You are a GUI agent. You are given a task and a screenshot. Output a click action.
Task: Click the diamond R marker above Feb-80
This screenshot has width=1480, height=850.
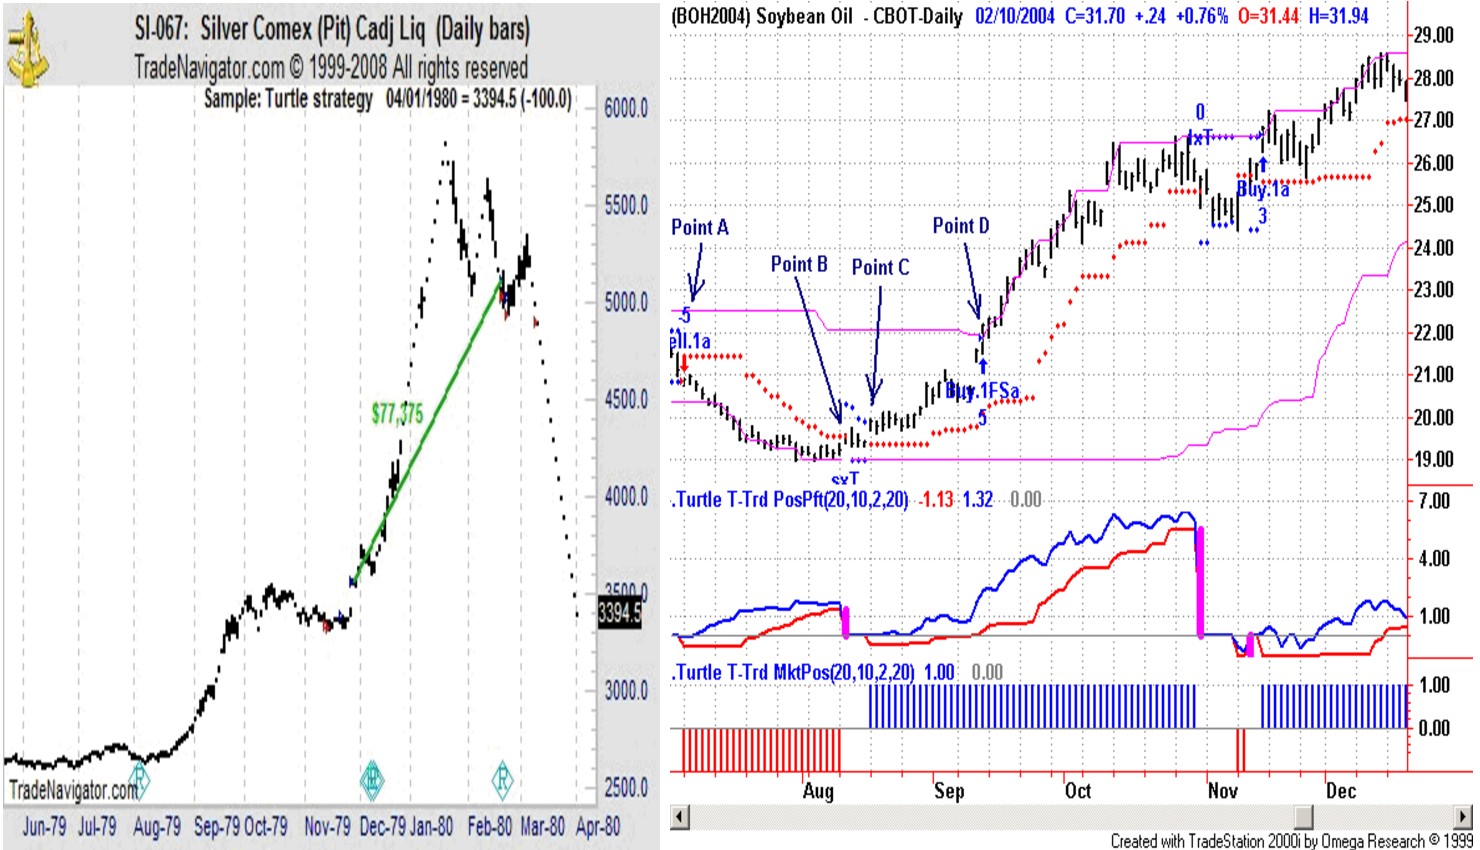(x=502, y=779)
